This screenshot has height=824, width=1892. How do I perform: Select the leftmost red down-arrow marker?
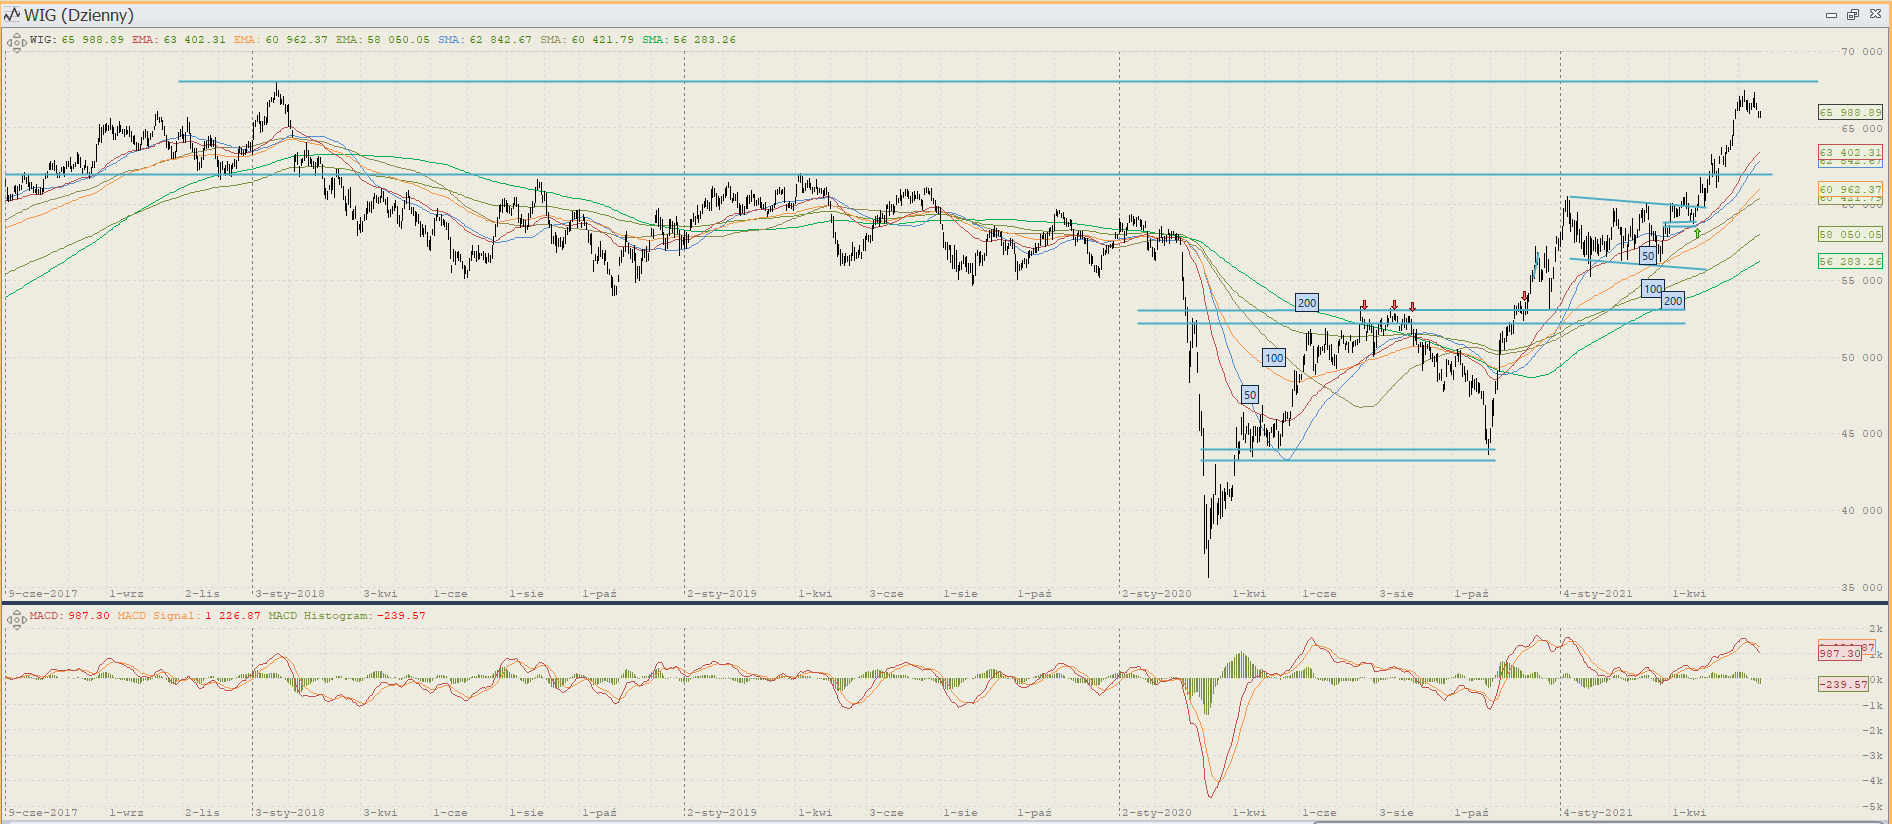tap(1364, 305)
